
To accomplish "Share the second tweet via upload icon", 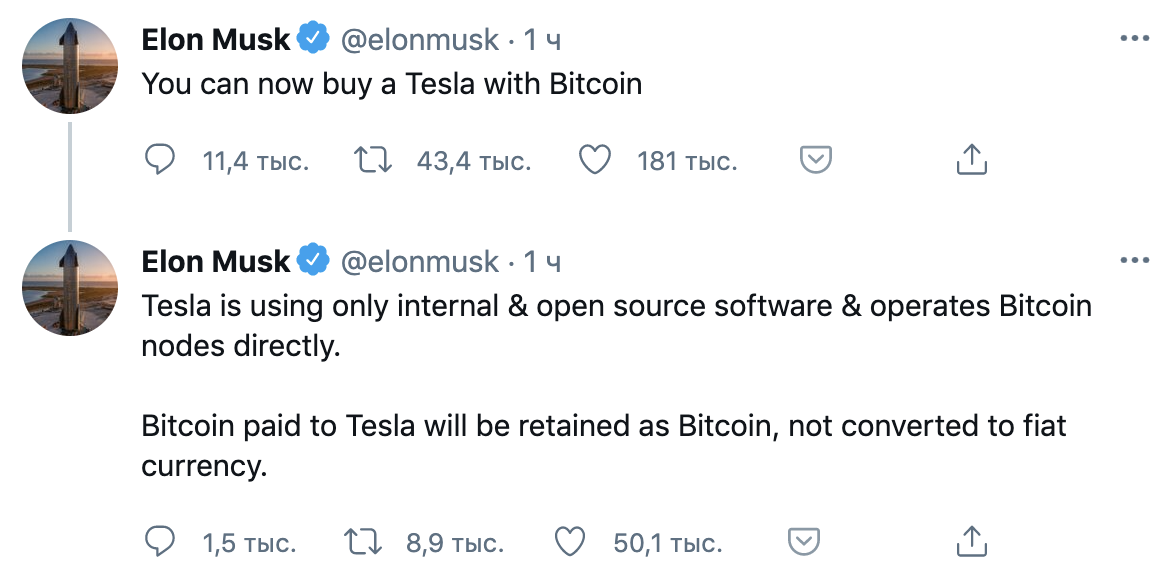I will 971,540.
